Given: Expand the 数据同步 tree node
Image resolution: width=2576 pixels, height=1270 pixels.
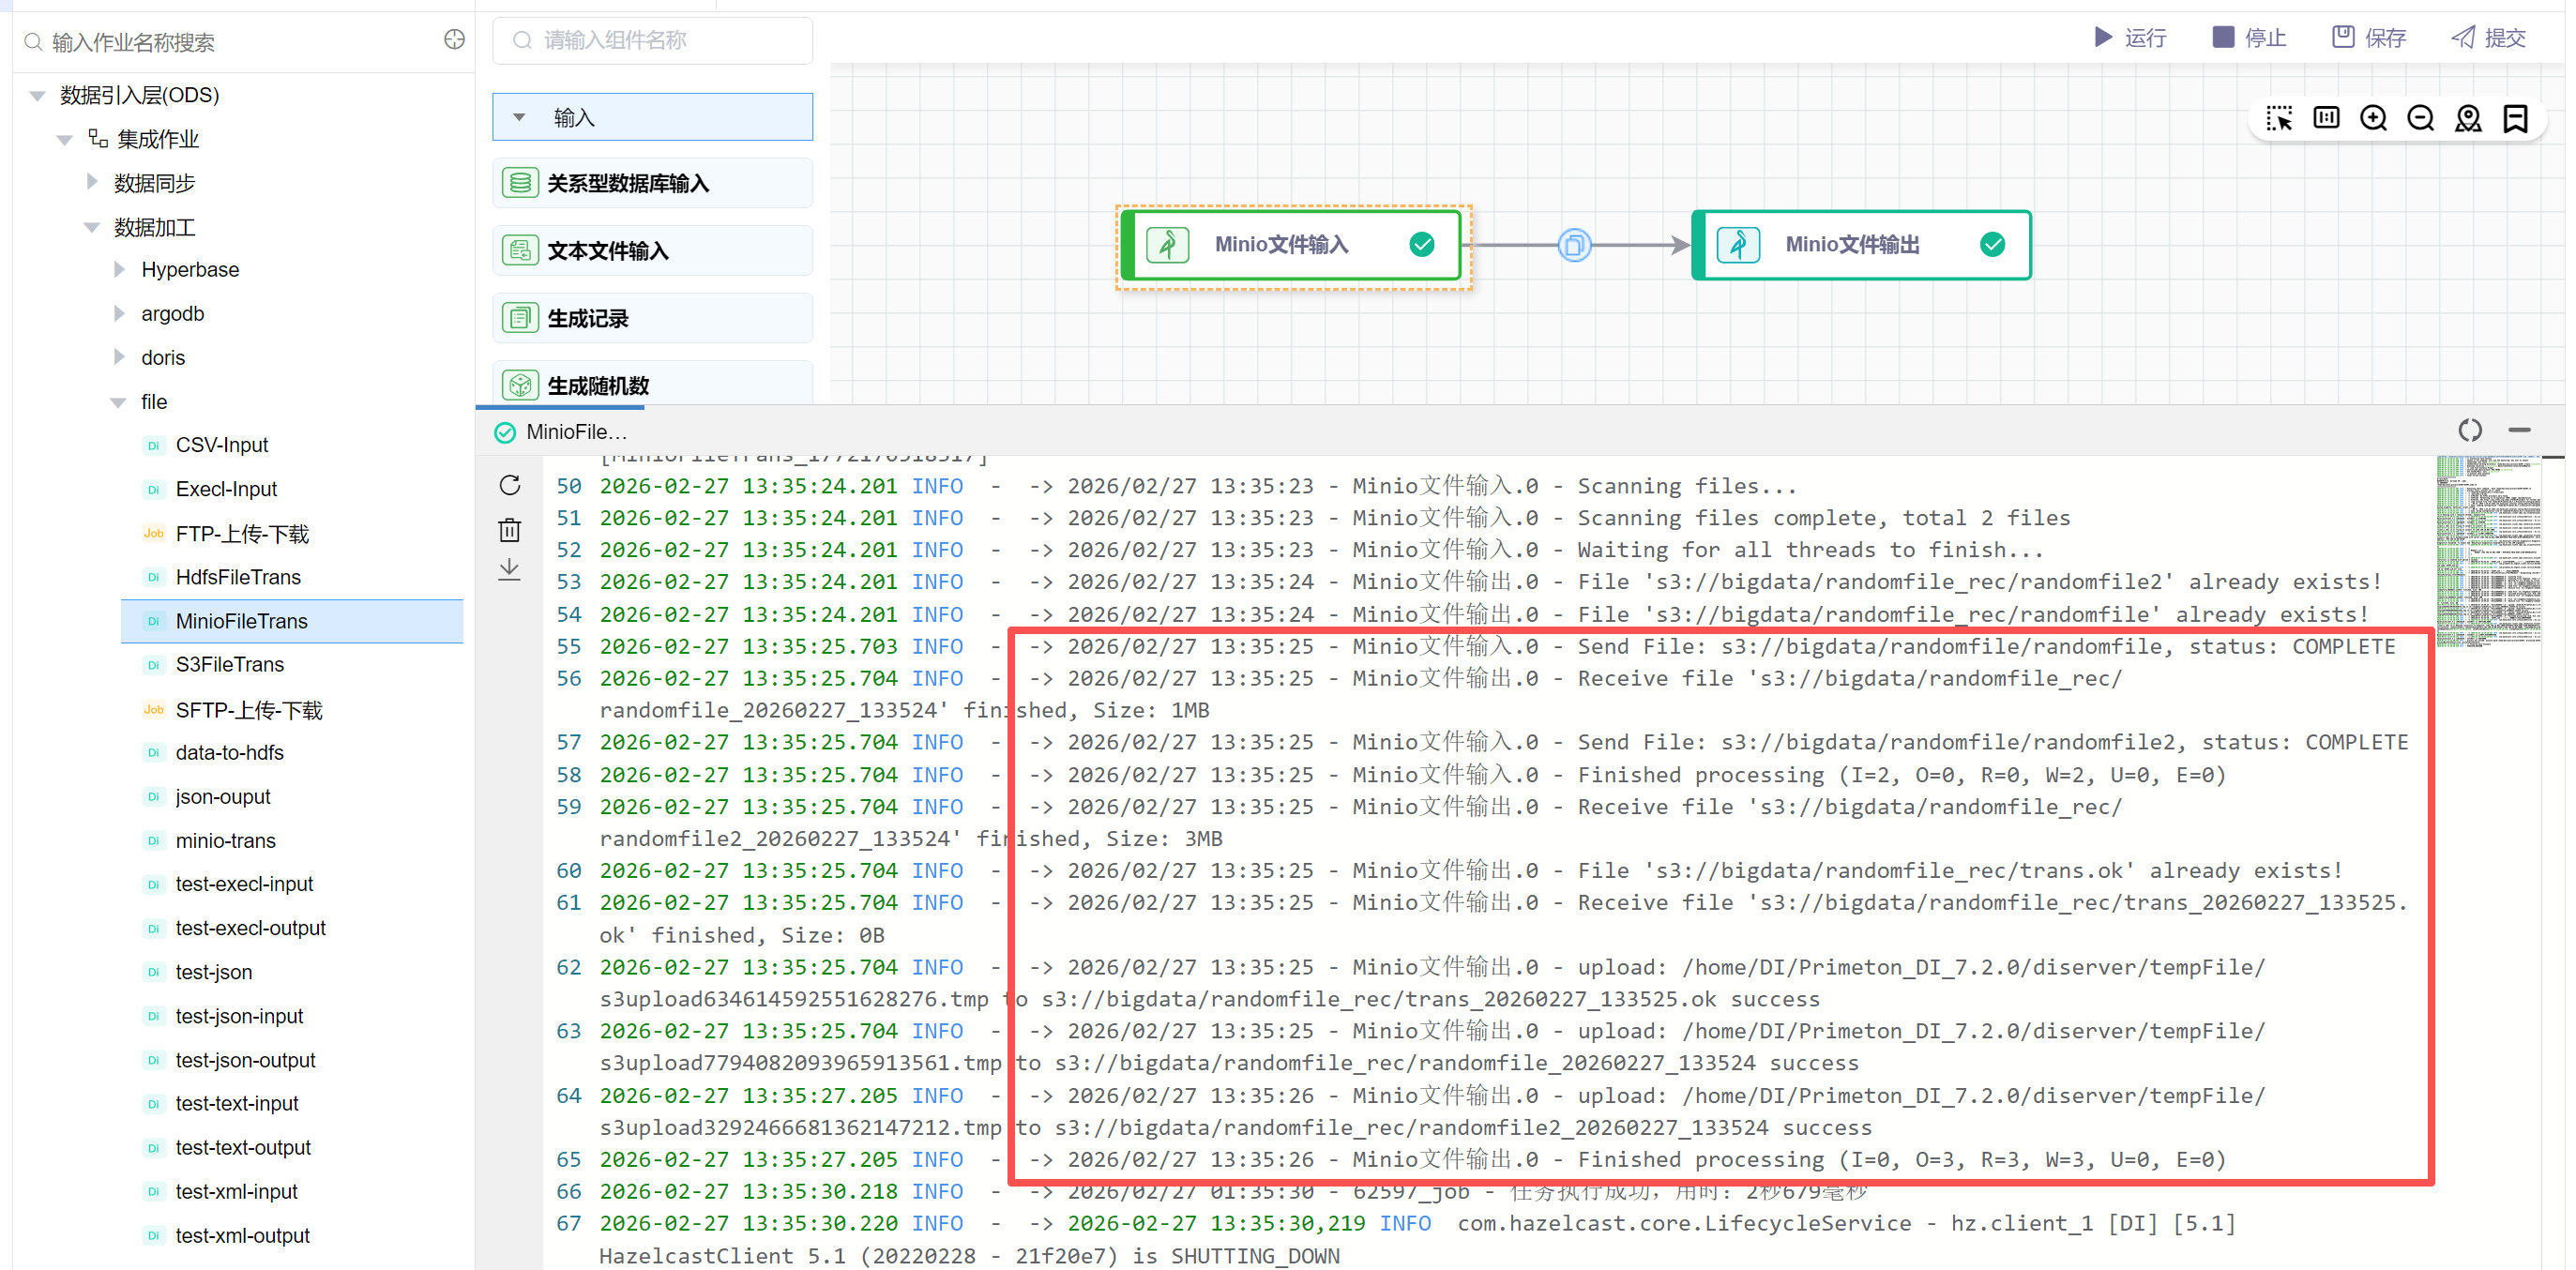Looking at the screenshot, I should click(92, 182).
